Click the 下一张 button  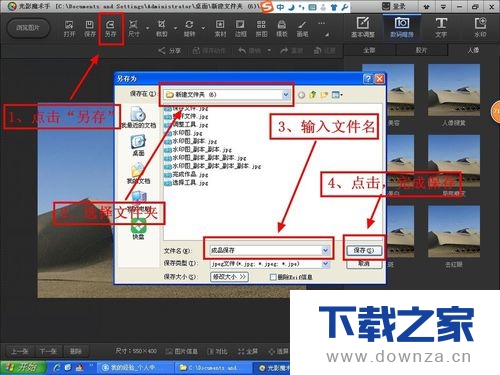tap(48, 351)
